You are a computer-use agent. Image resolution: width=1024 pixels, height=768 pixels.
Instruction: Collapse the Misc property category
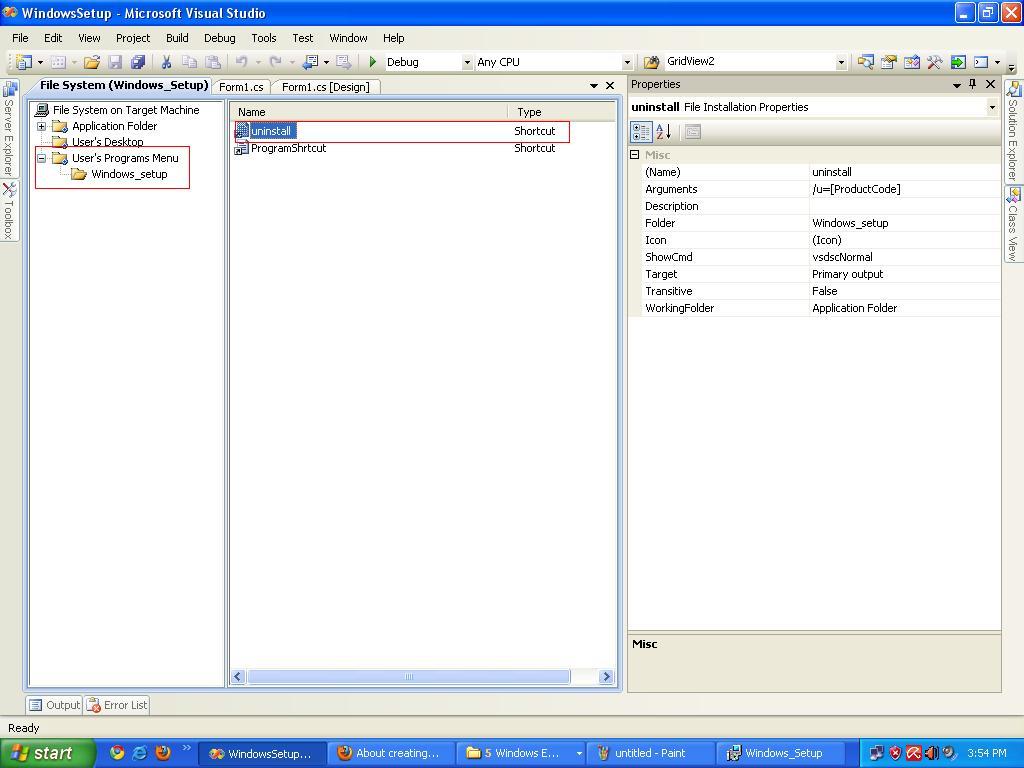(634, 155)
